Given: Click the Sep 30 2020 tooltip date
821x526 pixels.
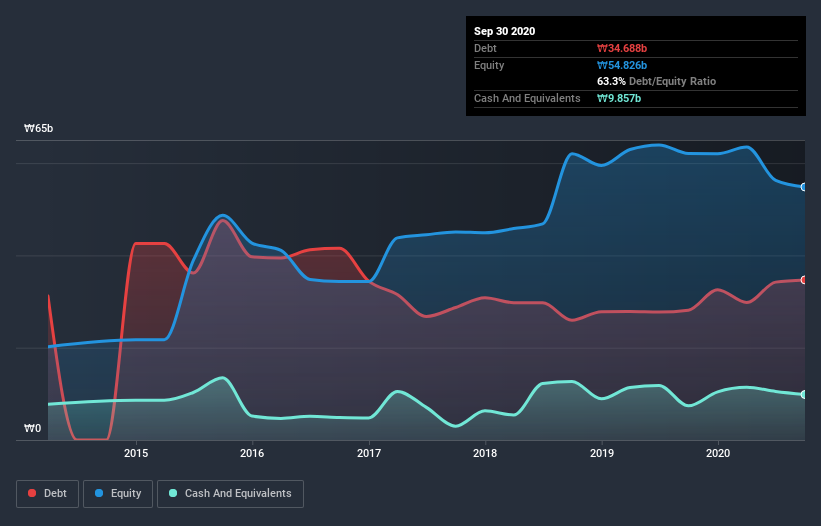Looking at the screenshot, I should coord(505,31).
